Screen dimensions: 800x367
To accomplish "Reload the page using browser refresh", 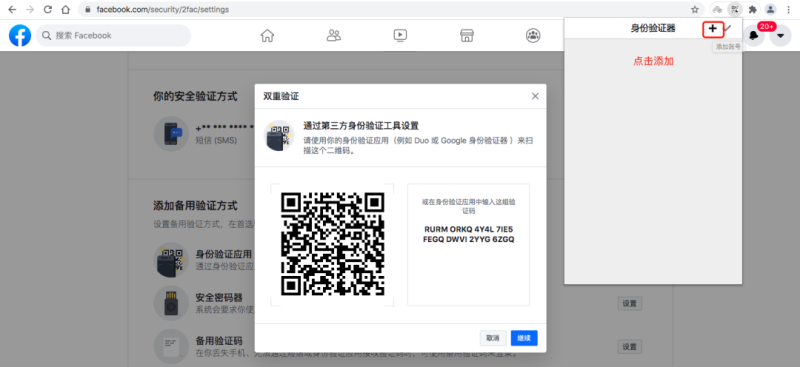I will tap(47, 9).
